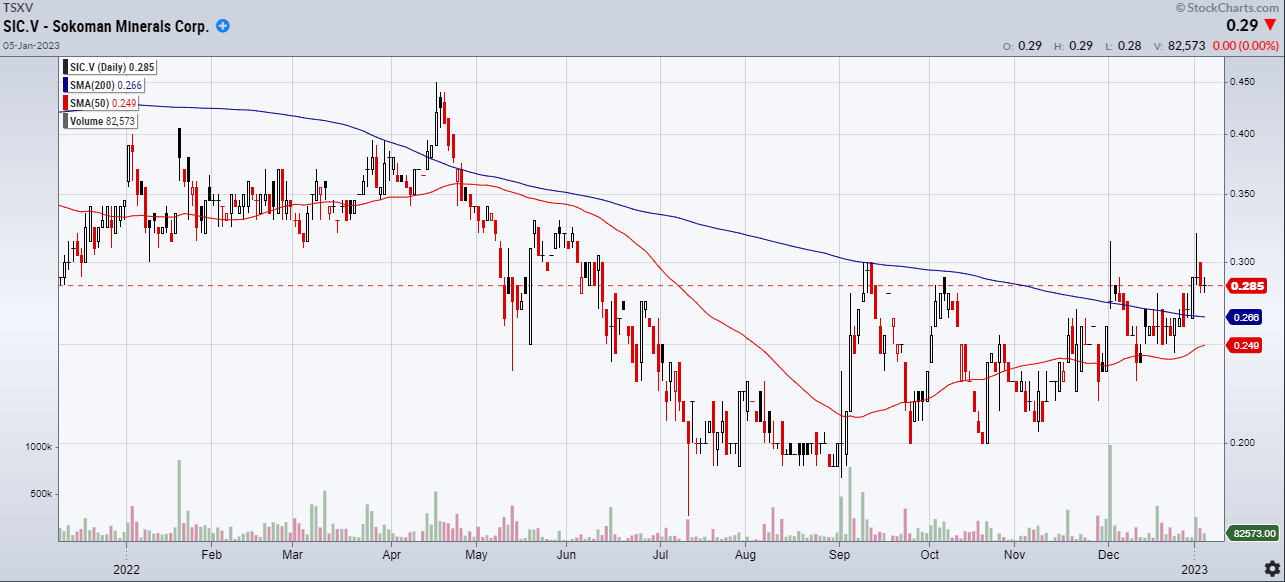Click the 500k volume axis label
This screenshot has height=582, width=1285.
(43, 494)
